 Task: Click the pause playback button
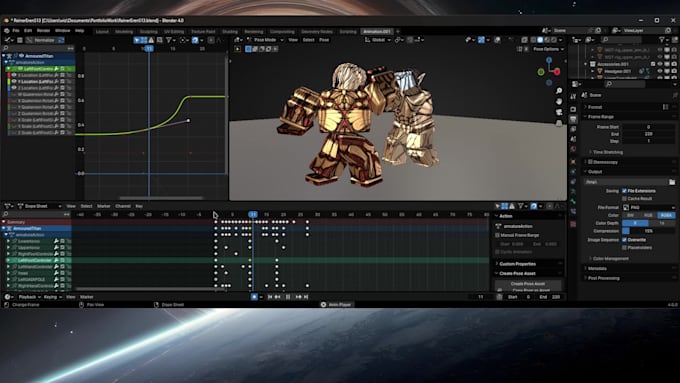click(x=288, y=297)
